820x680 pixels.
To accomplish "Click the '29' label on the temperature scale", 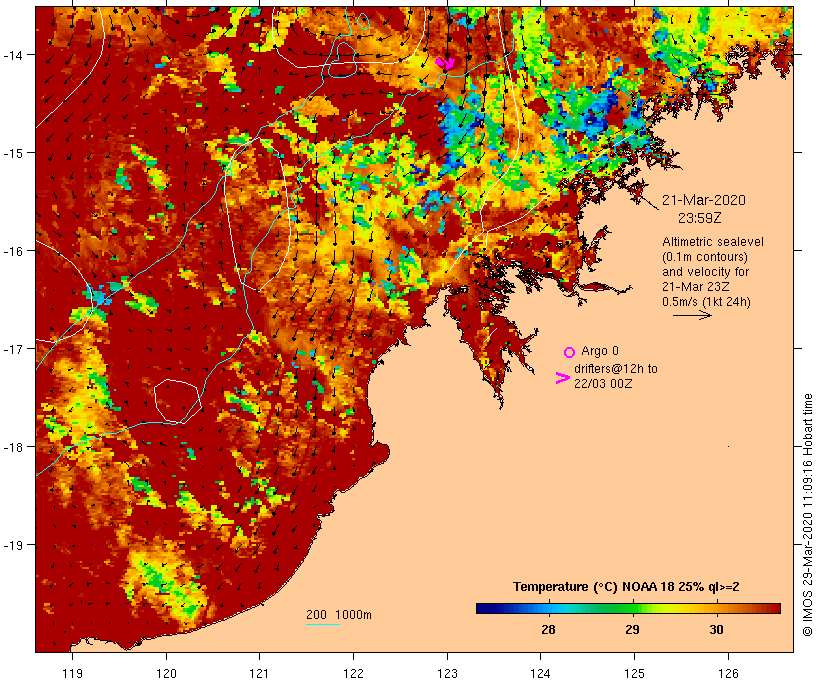I will (x=632, y=629).
